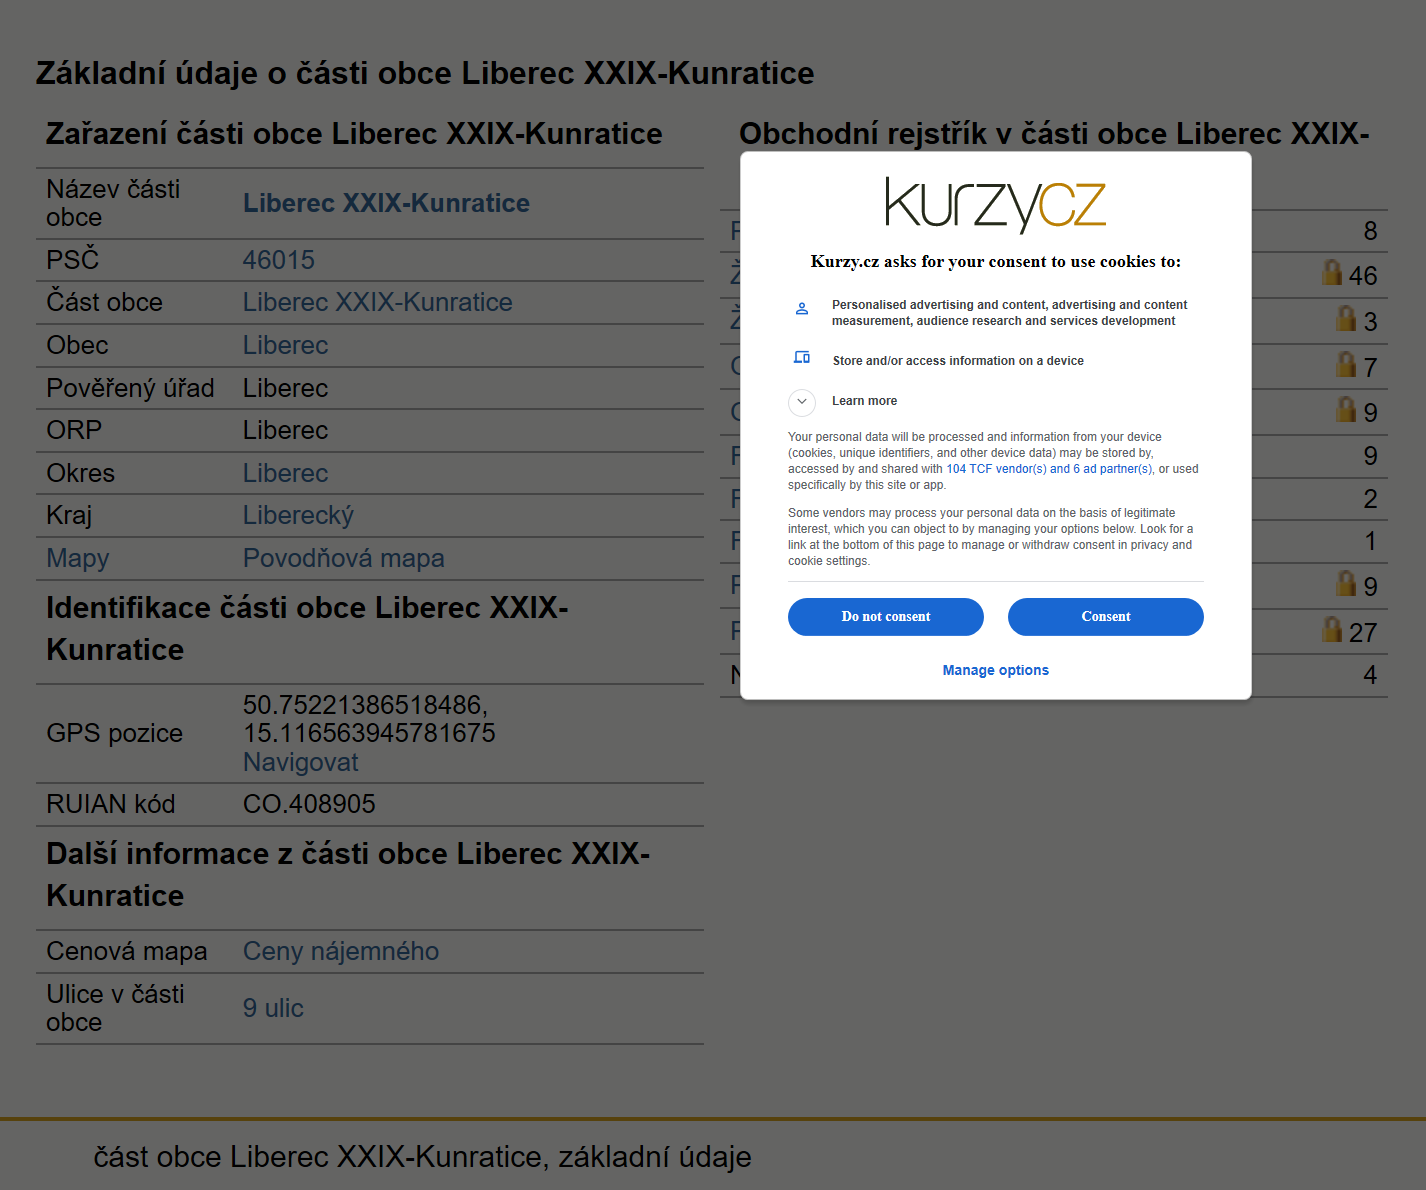1426x1190 pixels.
Task: Click the Do not consent button
Action: [885, 617]
